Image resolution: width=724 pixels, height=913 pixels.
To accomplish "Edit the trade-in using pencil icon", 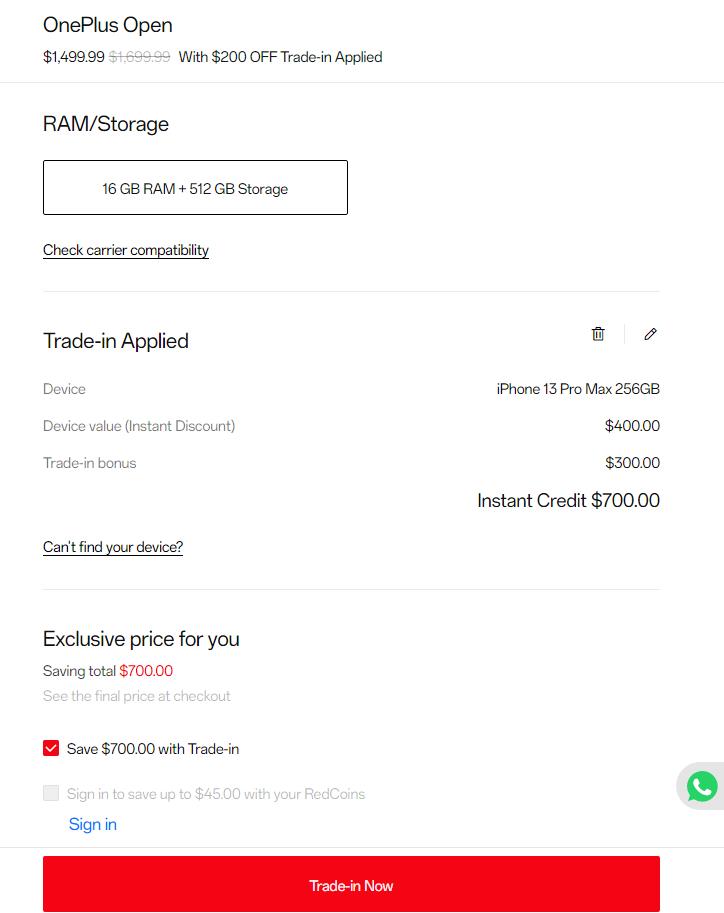I will [650, 334].
